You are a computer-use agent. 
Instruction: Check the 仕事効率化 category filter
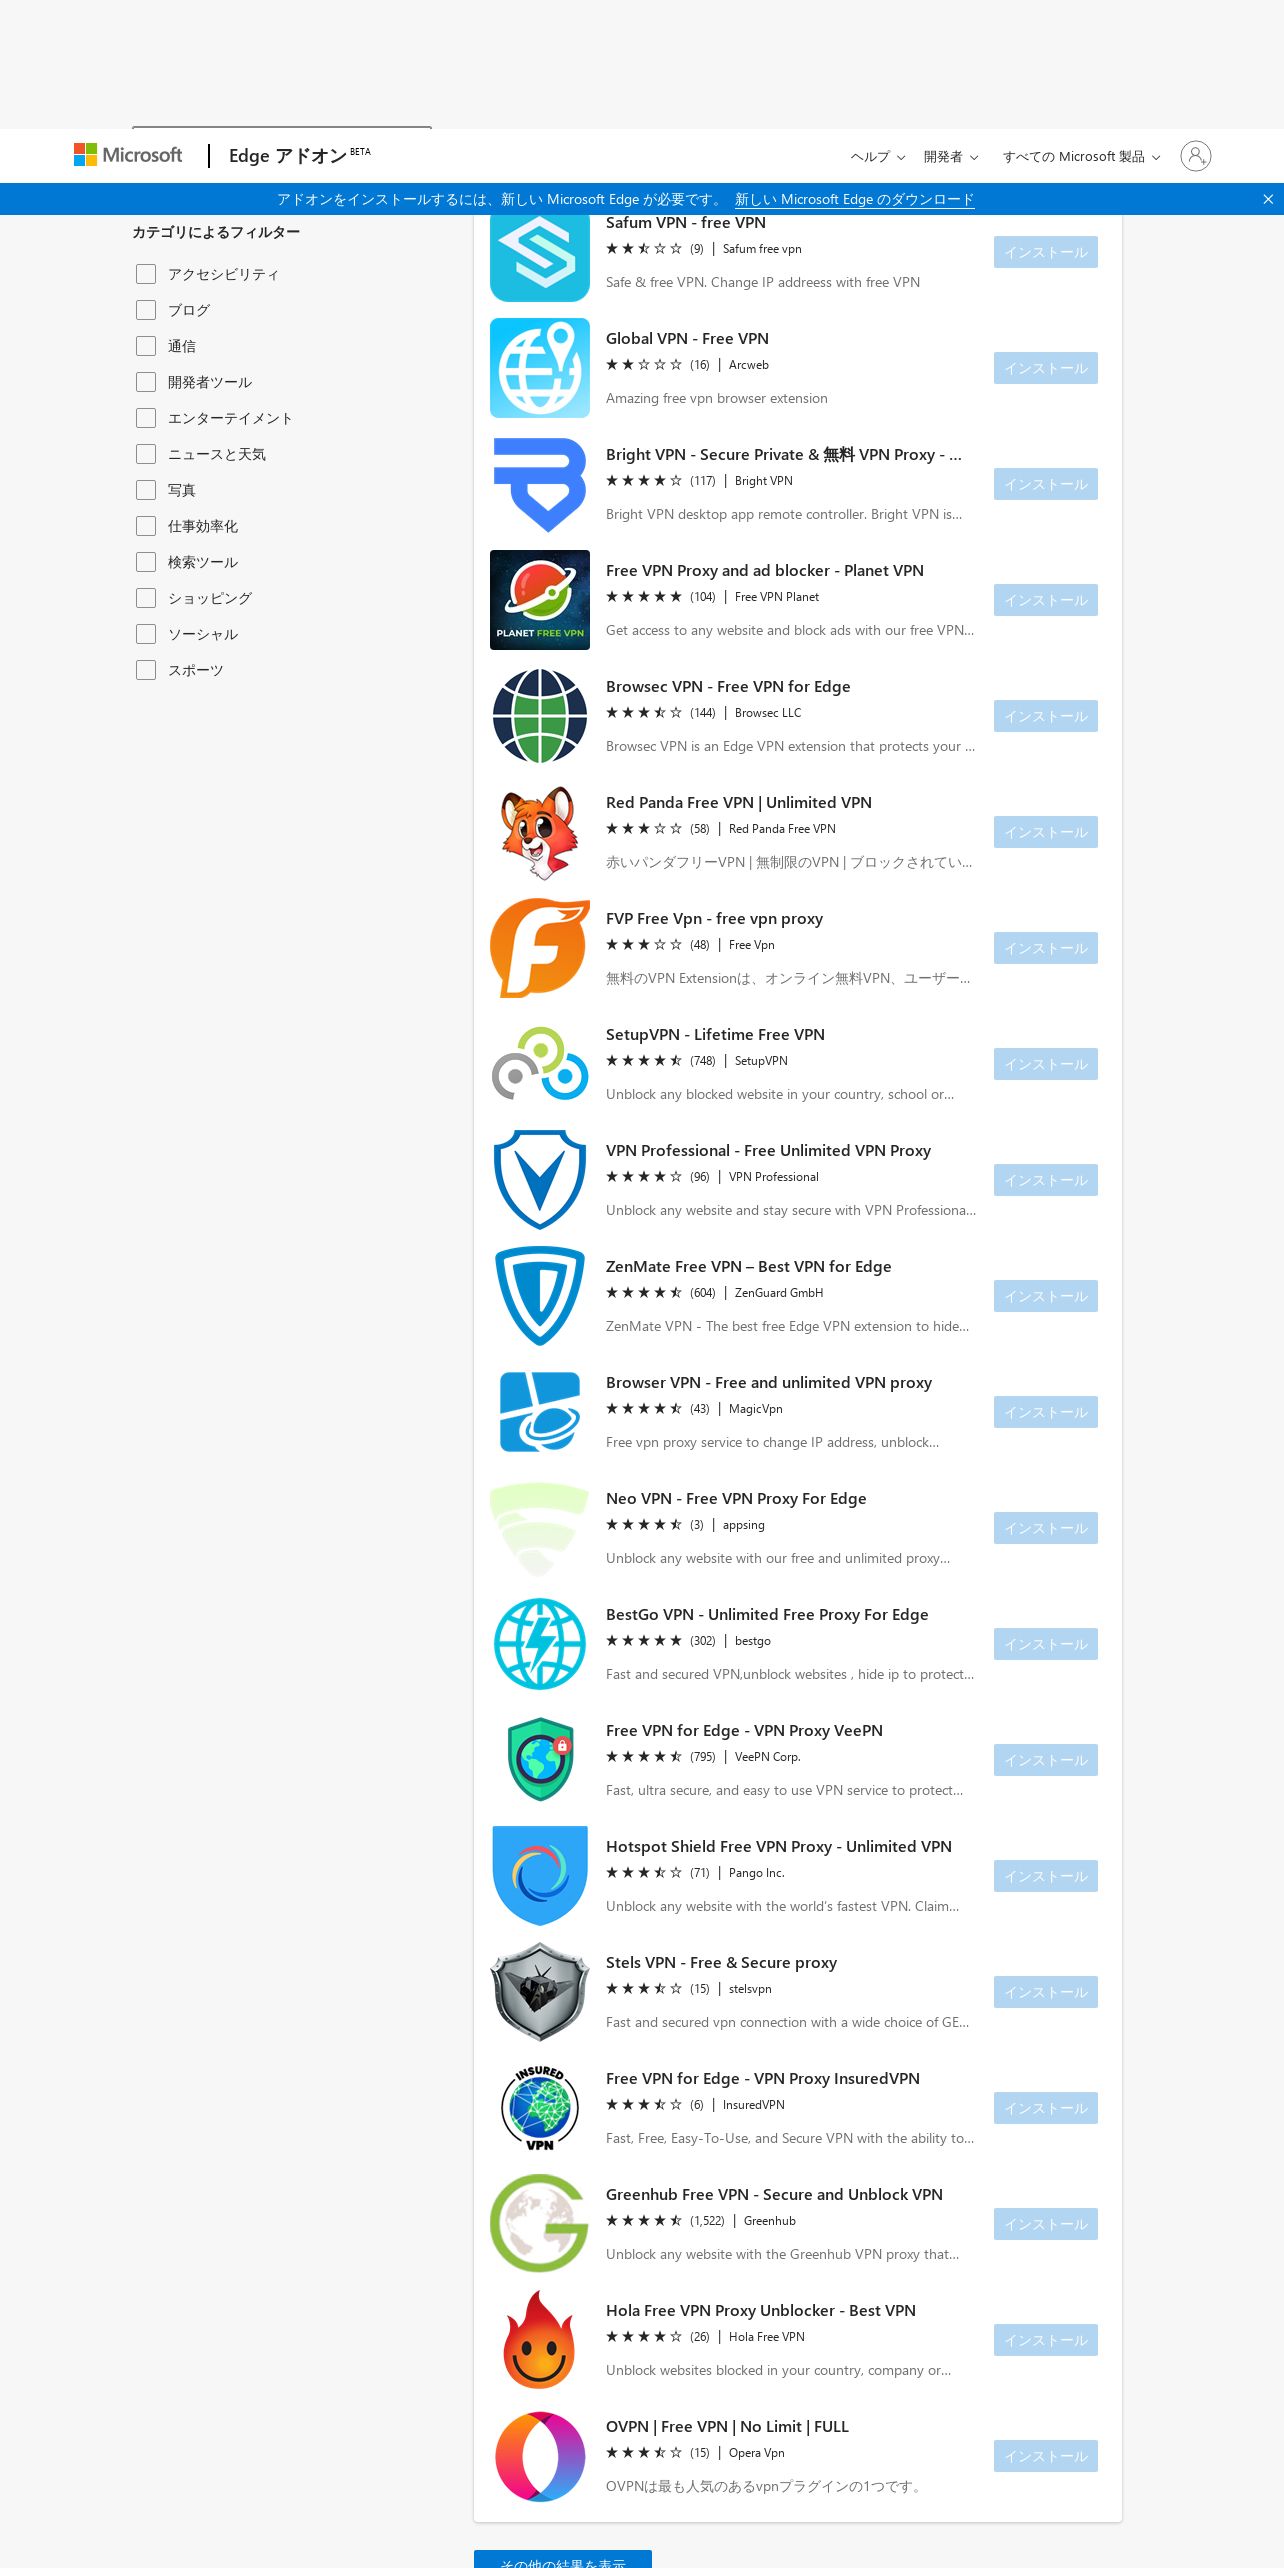(146, 526)
